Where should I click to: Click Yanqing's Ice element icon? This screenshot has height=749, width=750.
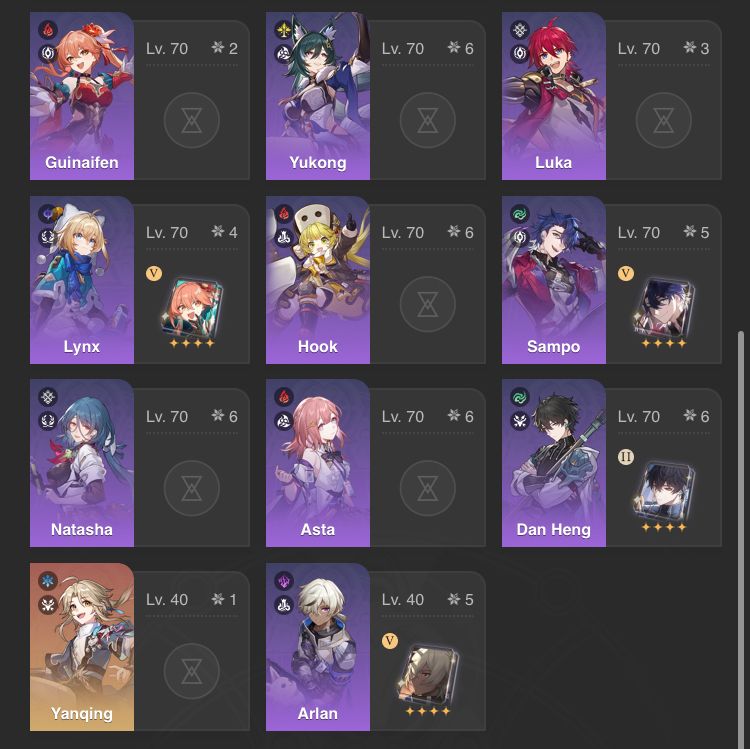48,581
